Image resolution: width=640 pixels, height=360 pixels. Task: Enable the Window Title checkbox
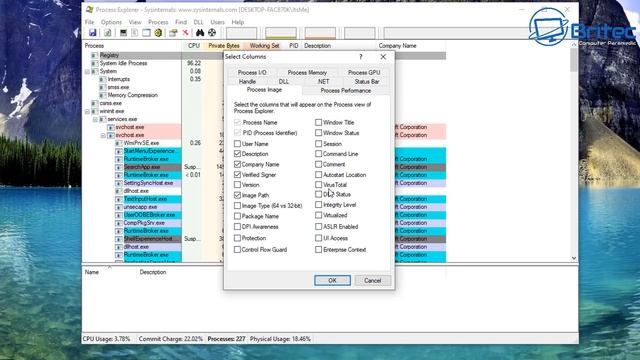318,122
